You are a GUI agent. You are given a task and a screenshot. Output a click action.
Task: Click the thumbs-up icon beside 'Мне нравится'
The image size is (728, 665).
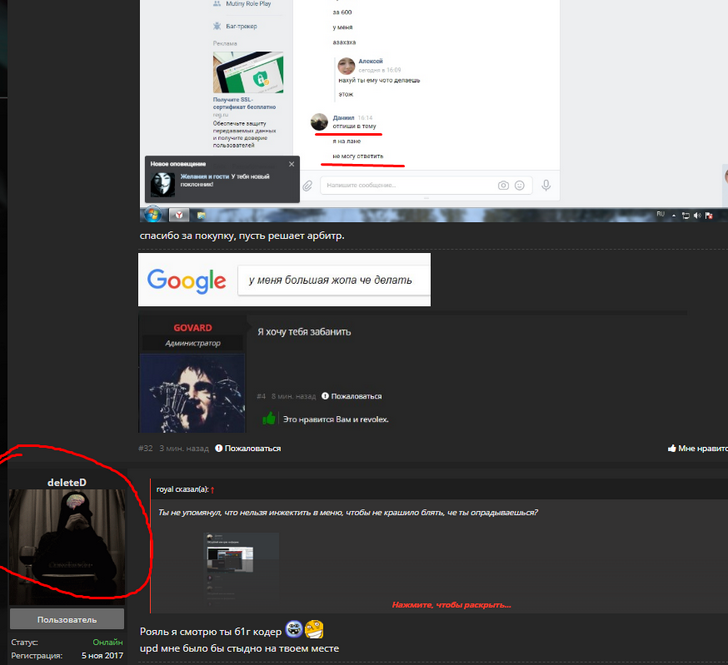(671, 448)
